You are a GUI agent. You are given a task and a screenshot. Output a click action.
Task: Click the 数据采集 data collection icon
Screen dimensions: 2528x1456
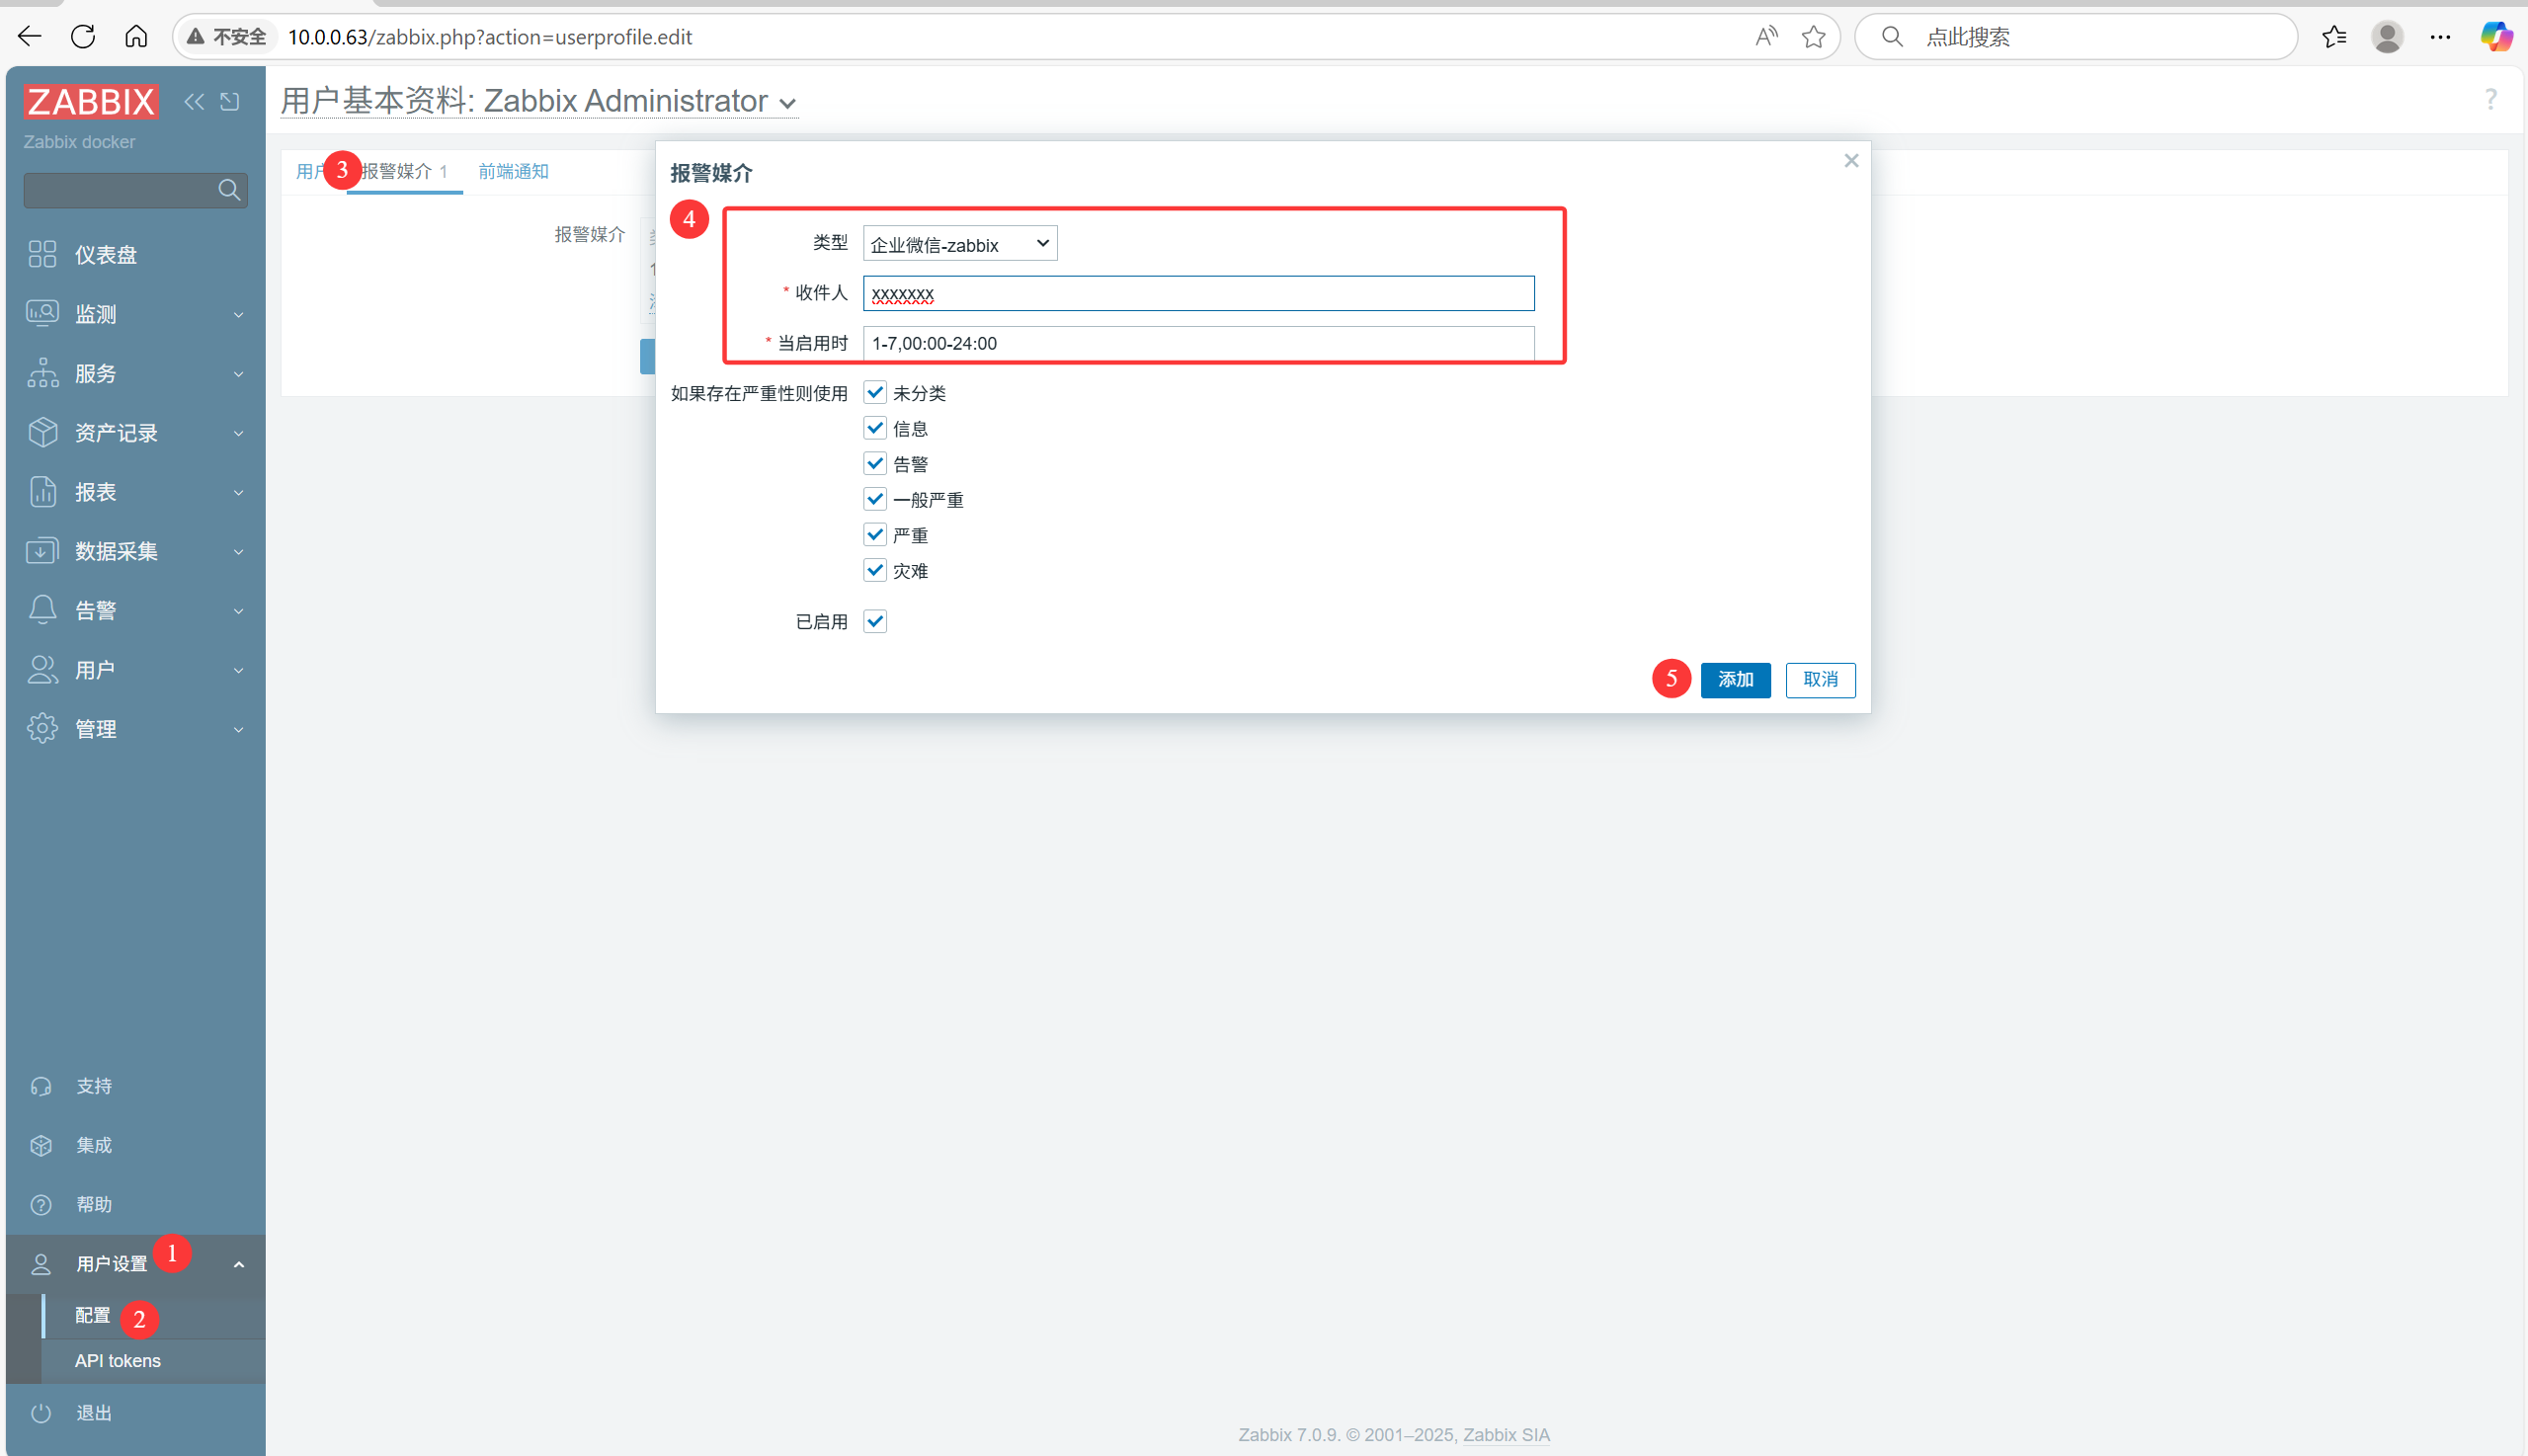pos(42,551)
